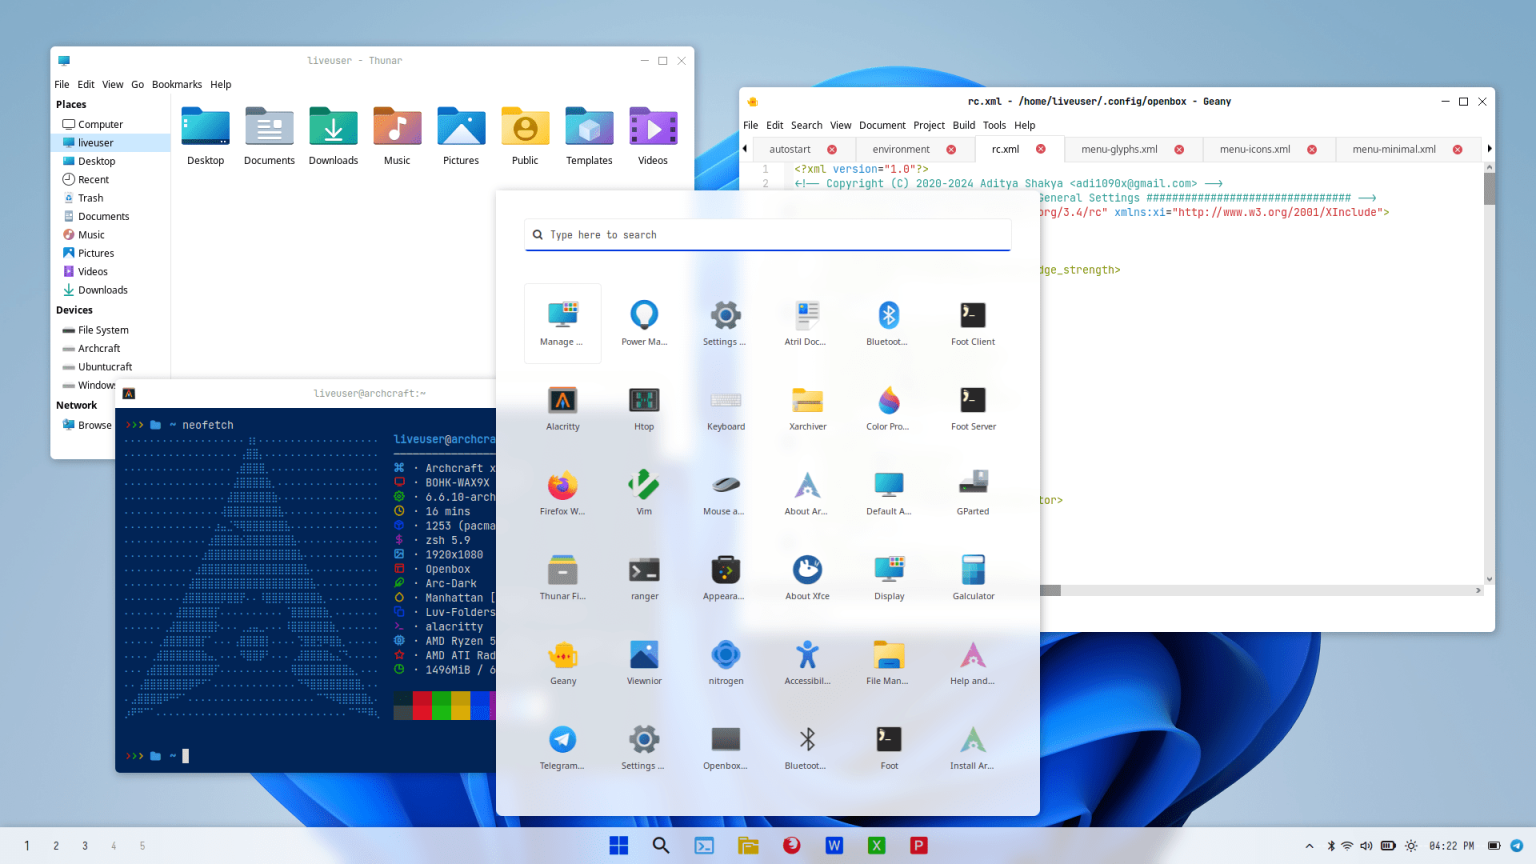This screenshot has height=864, width=1536.
Task: Select the Pictures folder in Thunar
Action: (95, 253)
